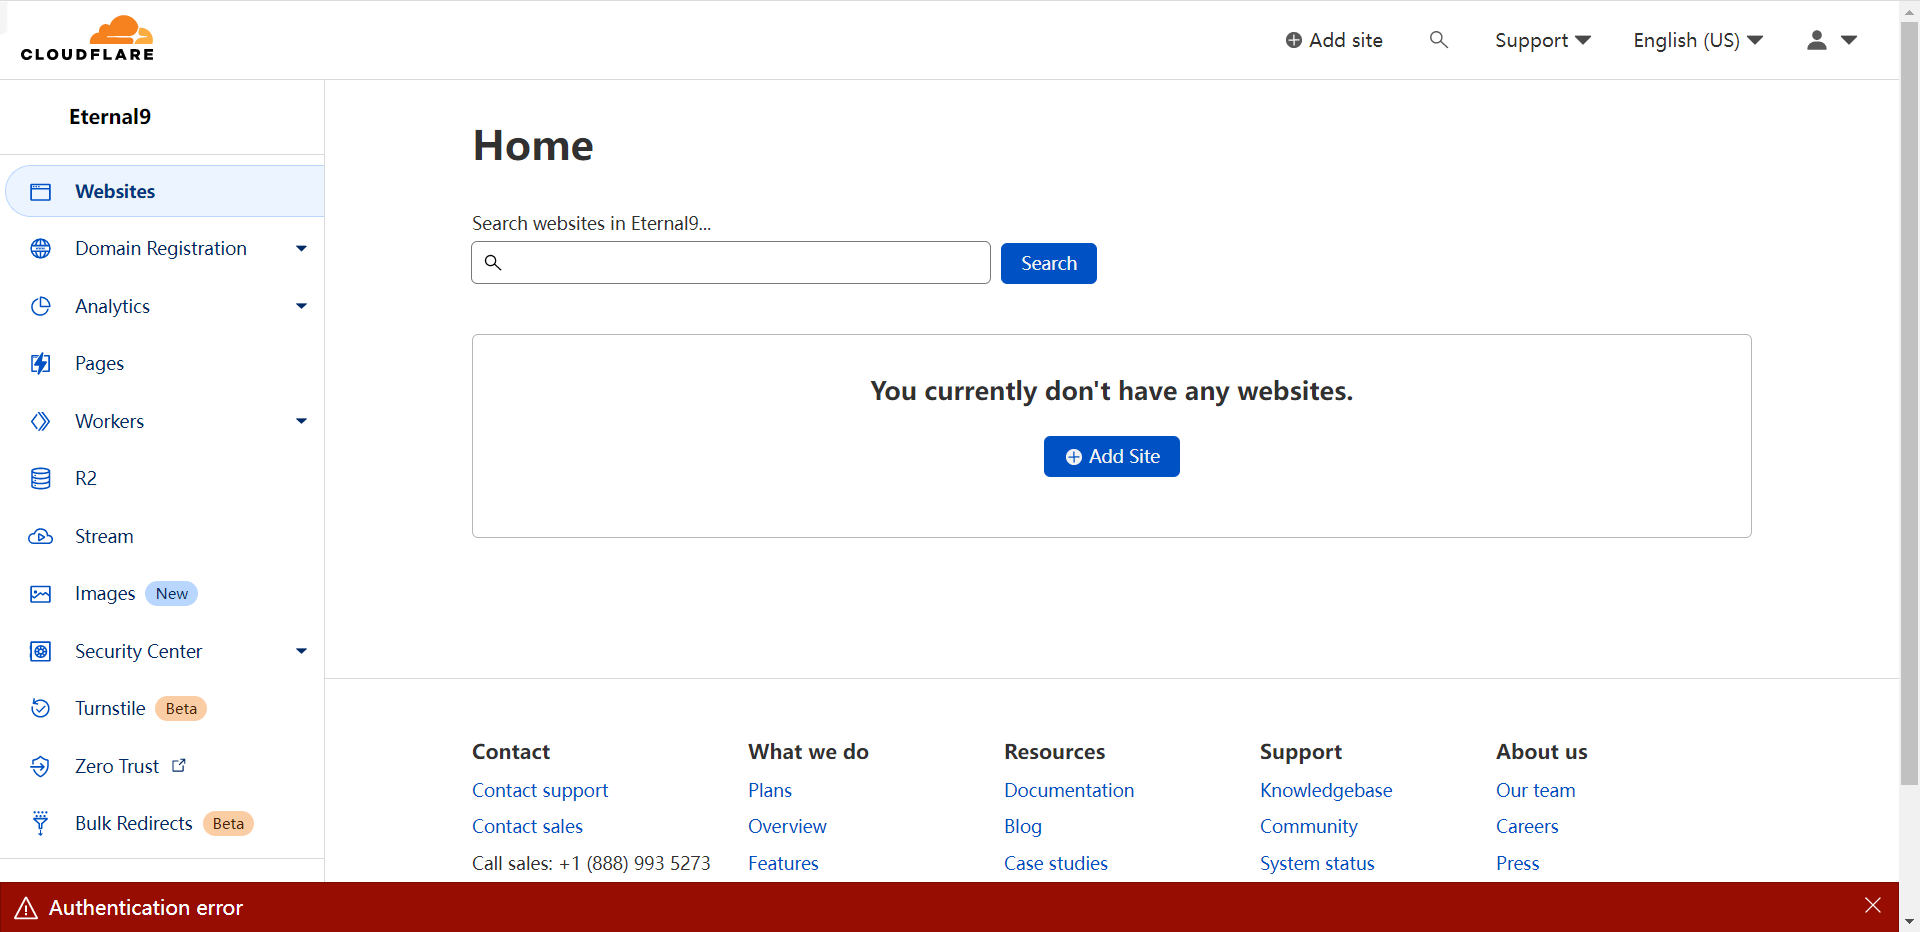Click the magnifier icon inside the search field
The width and height of the screenshot is (1920, 932).
(493, 263)
